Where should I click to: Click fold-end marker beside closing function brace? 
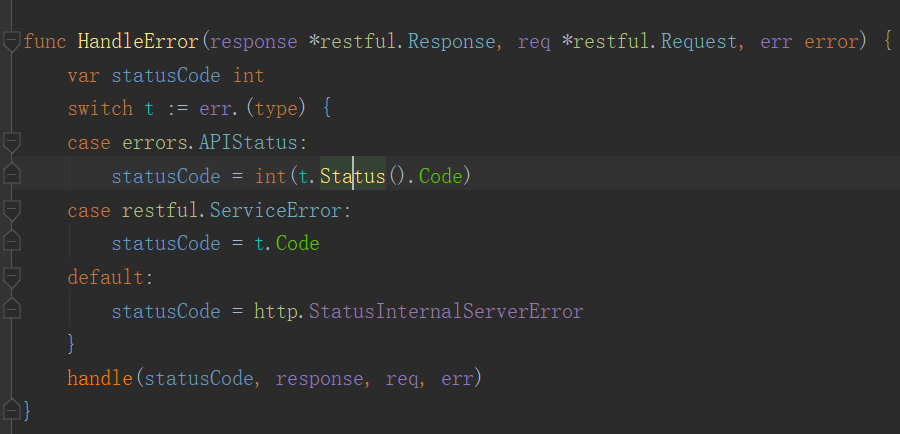tap(11, 409)
